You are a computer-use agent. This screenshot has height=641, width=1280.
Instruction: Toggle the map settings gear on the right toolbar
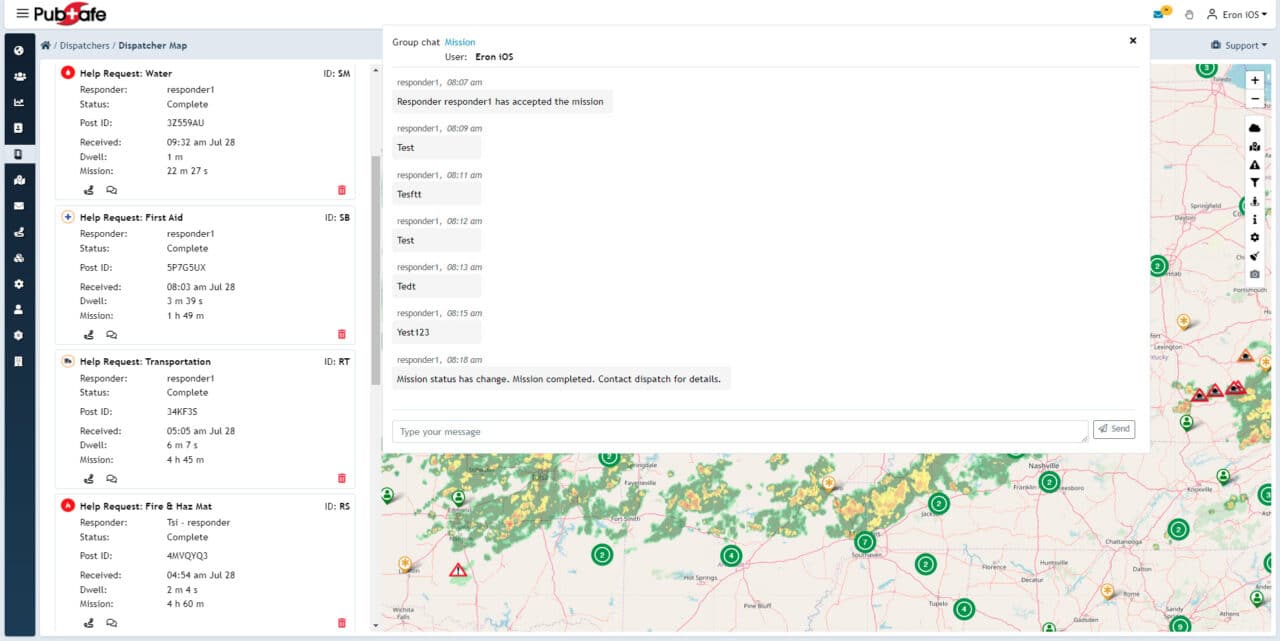click(1255, 237)
